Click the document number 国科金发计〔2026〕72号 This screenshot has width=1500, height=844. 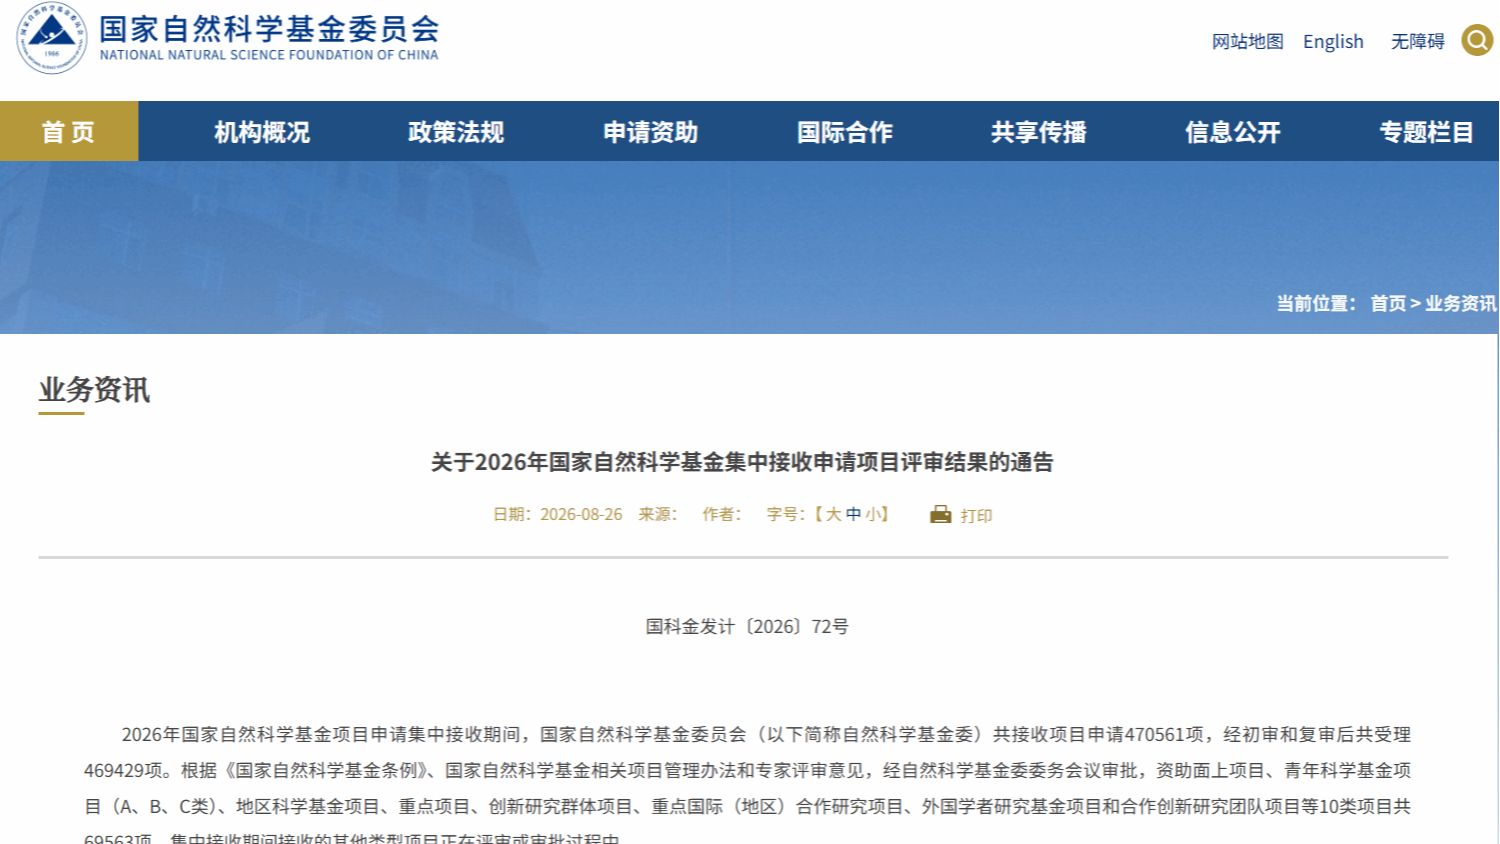point(747,626)
